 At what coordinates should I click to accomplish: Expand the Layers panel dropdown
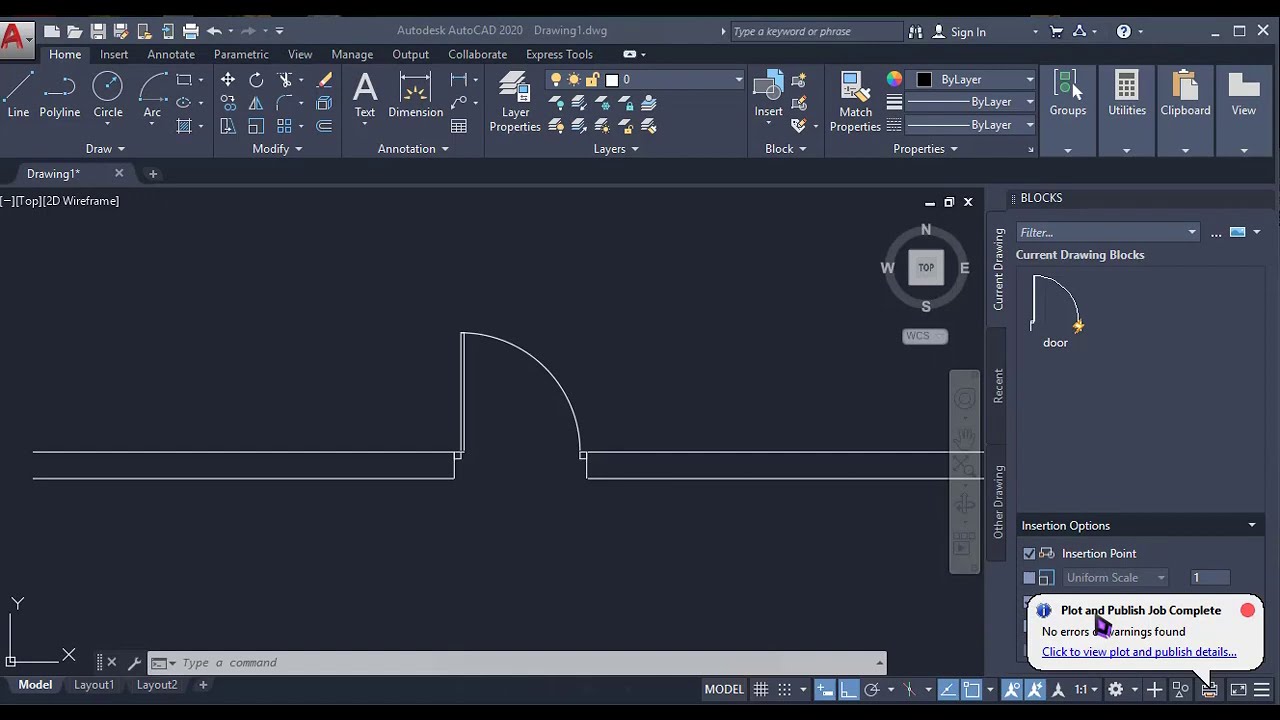tap(616, 149)
